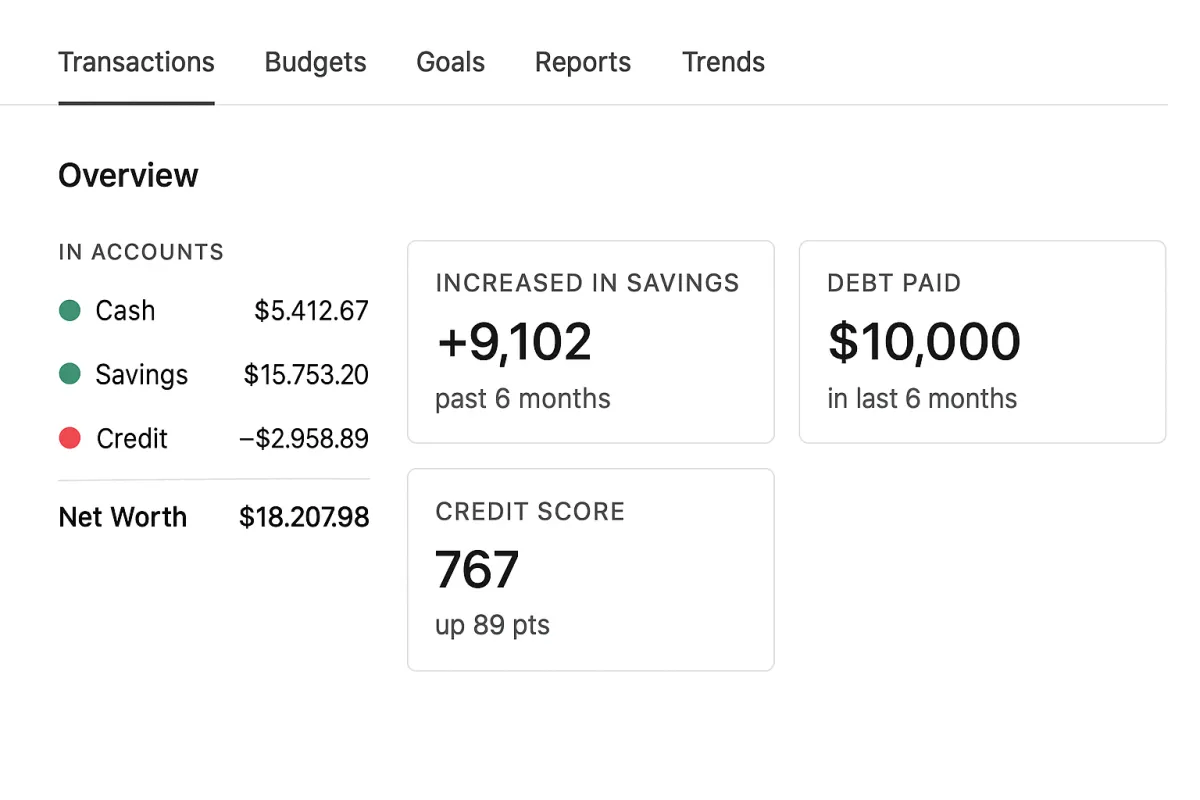
Task: Click the green dot beside Savings
Action: point(70,375)
